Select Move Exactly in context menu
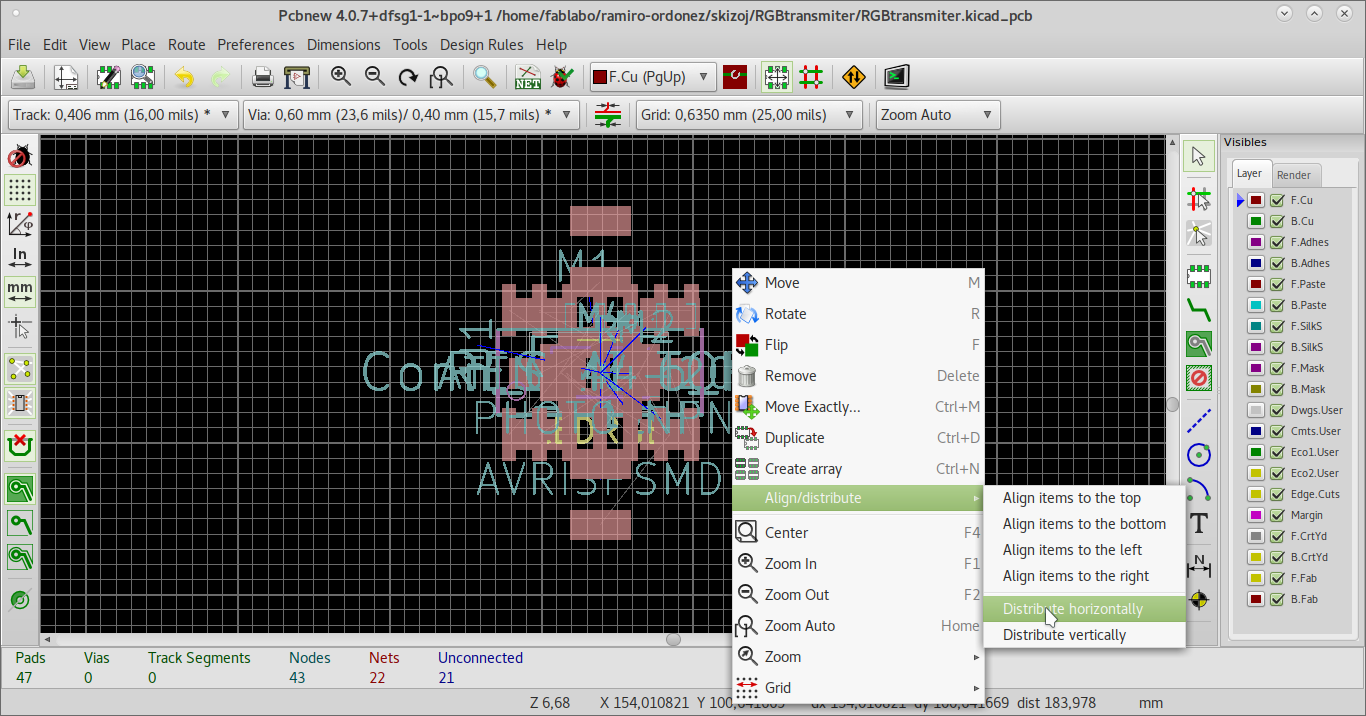The height and width of the screenshot is (716, 1366). [812, 407]
